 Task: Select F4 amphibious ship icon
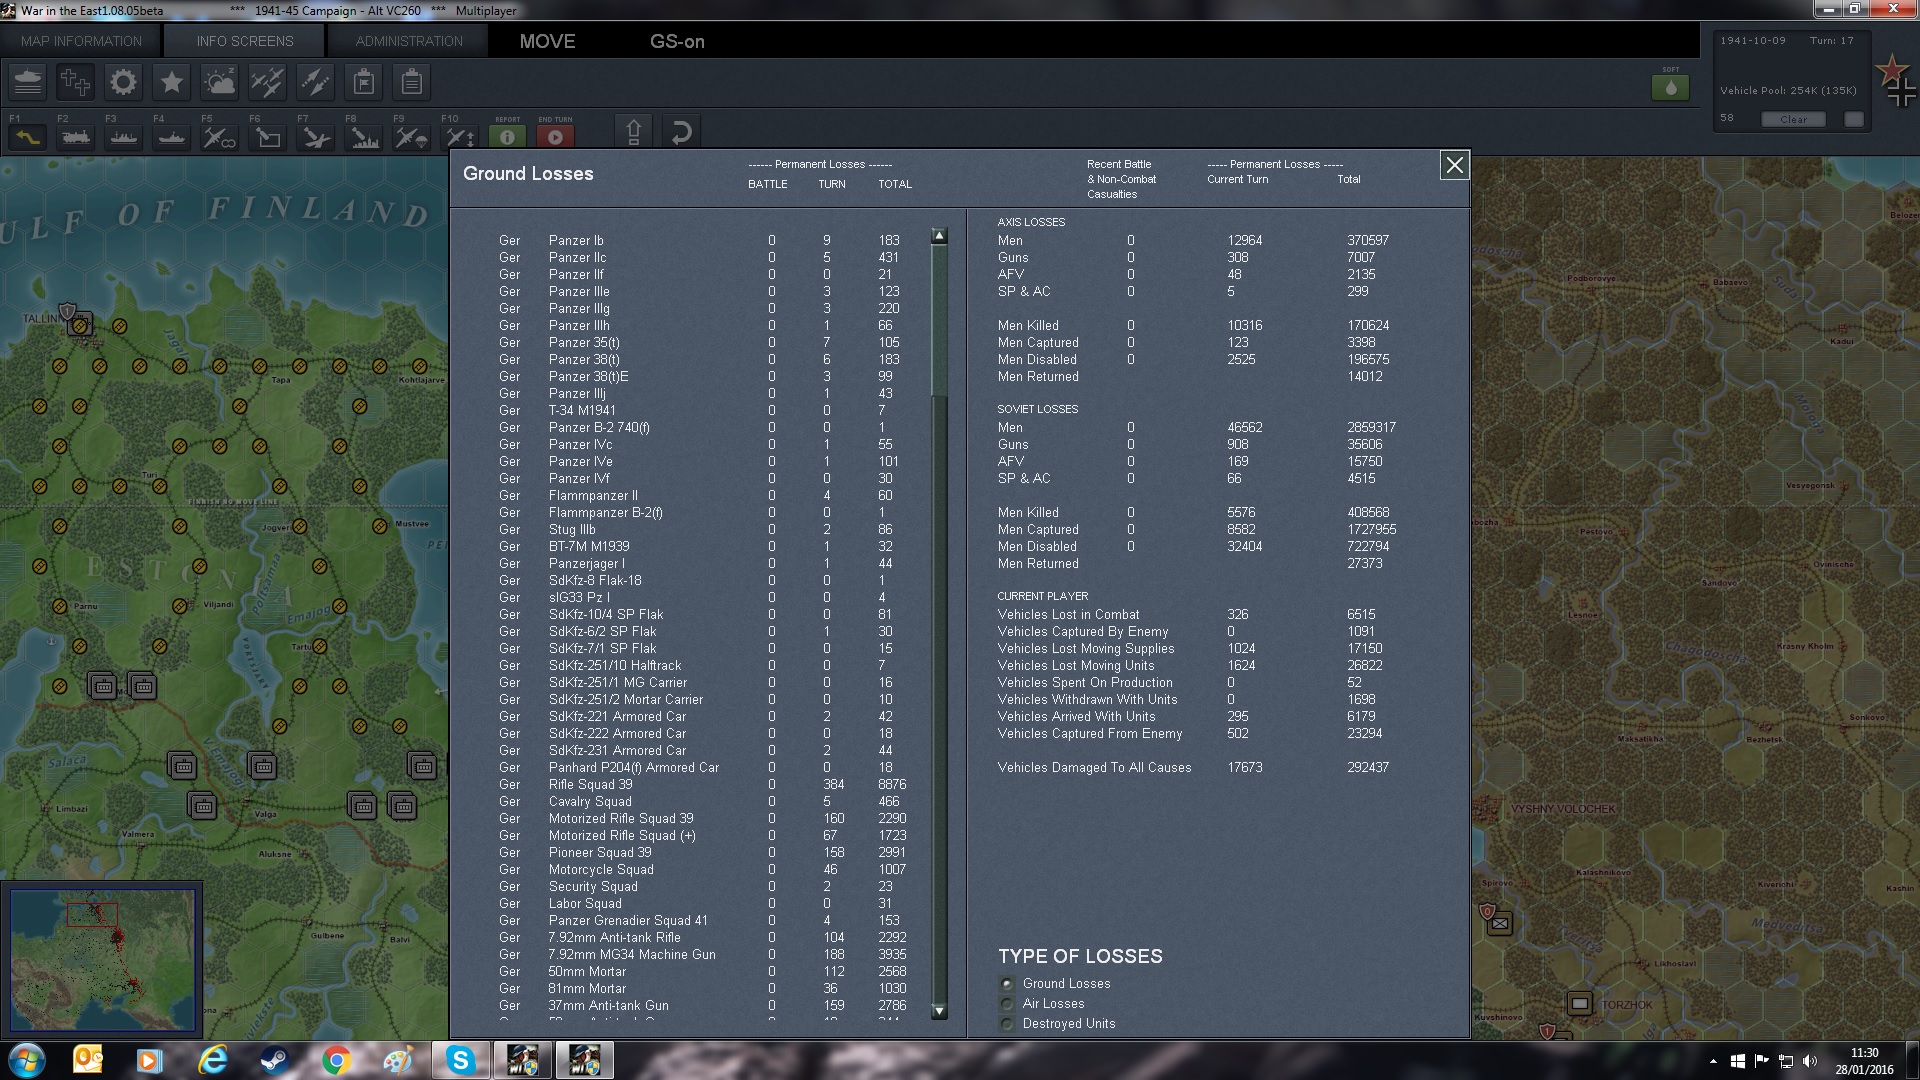[171, 137]
